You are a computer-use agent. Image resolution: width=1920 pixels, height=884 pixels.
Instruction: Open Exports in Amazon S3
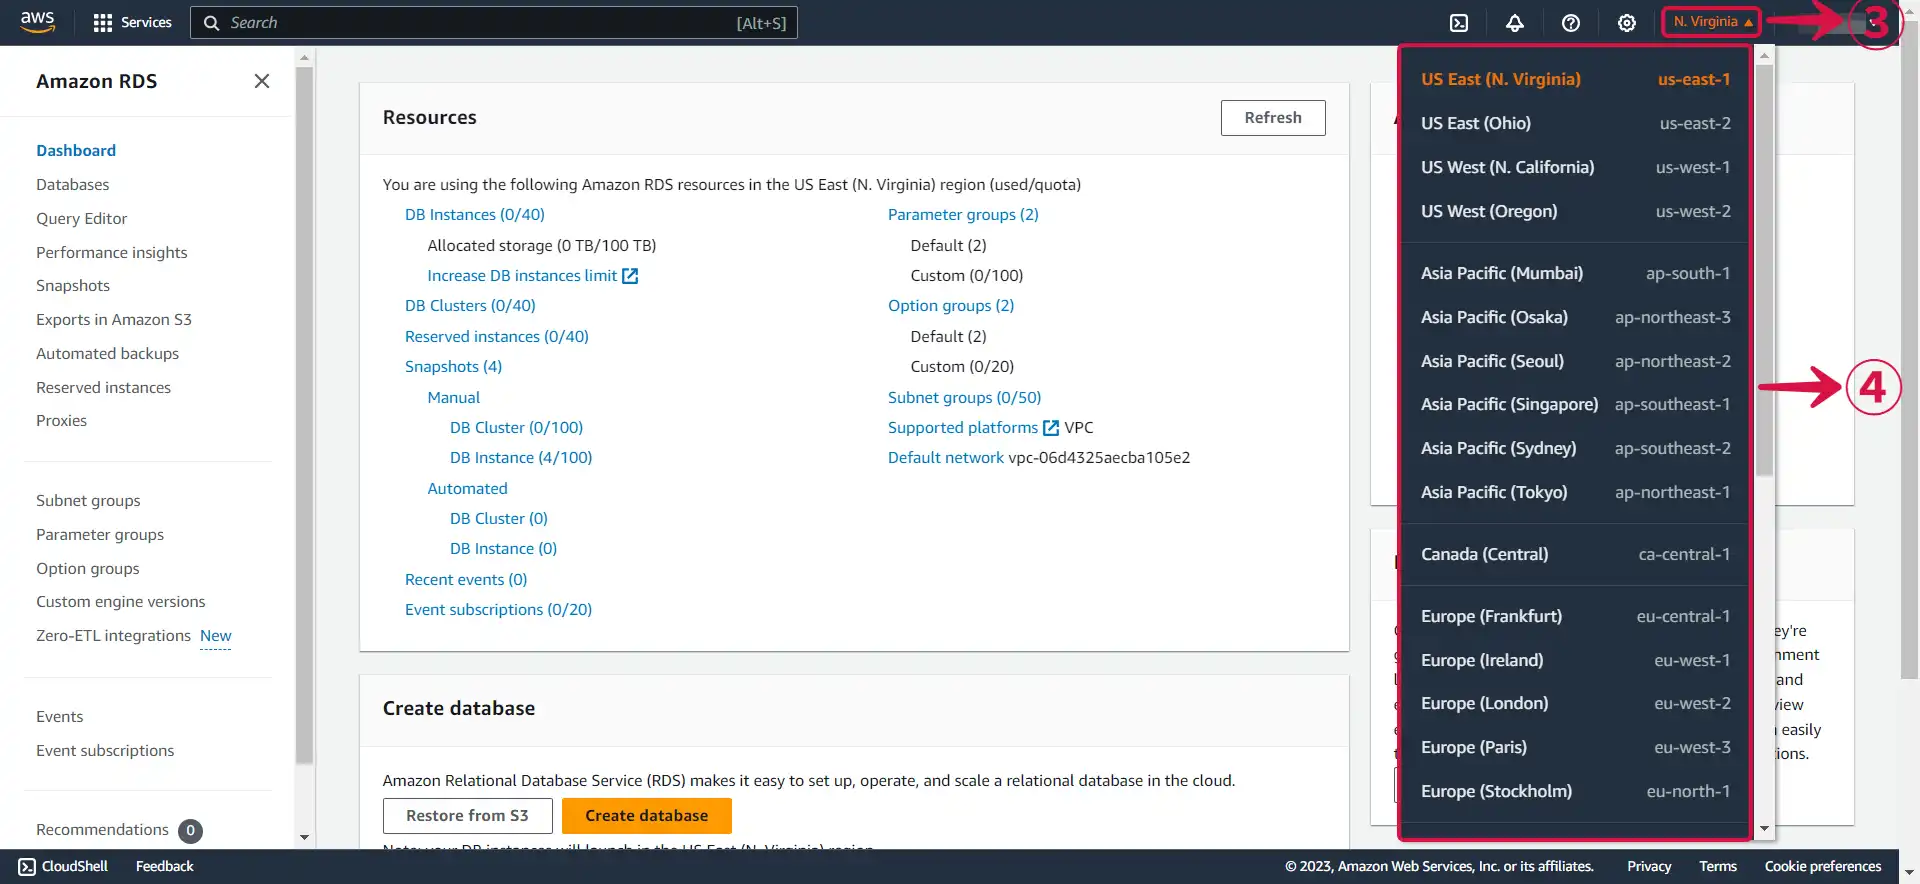click(x=114, y=320)
